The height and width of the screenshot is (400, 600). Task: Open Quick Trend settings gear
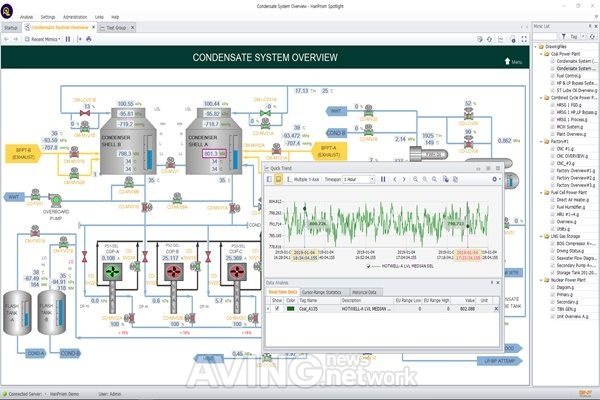494,179
